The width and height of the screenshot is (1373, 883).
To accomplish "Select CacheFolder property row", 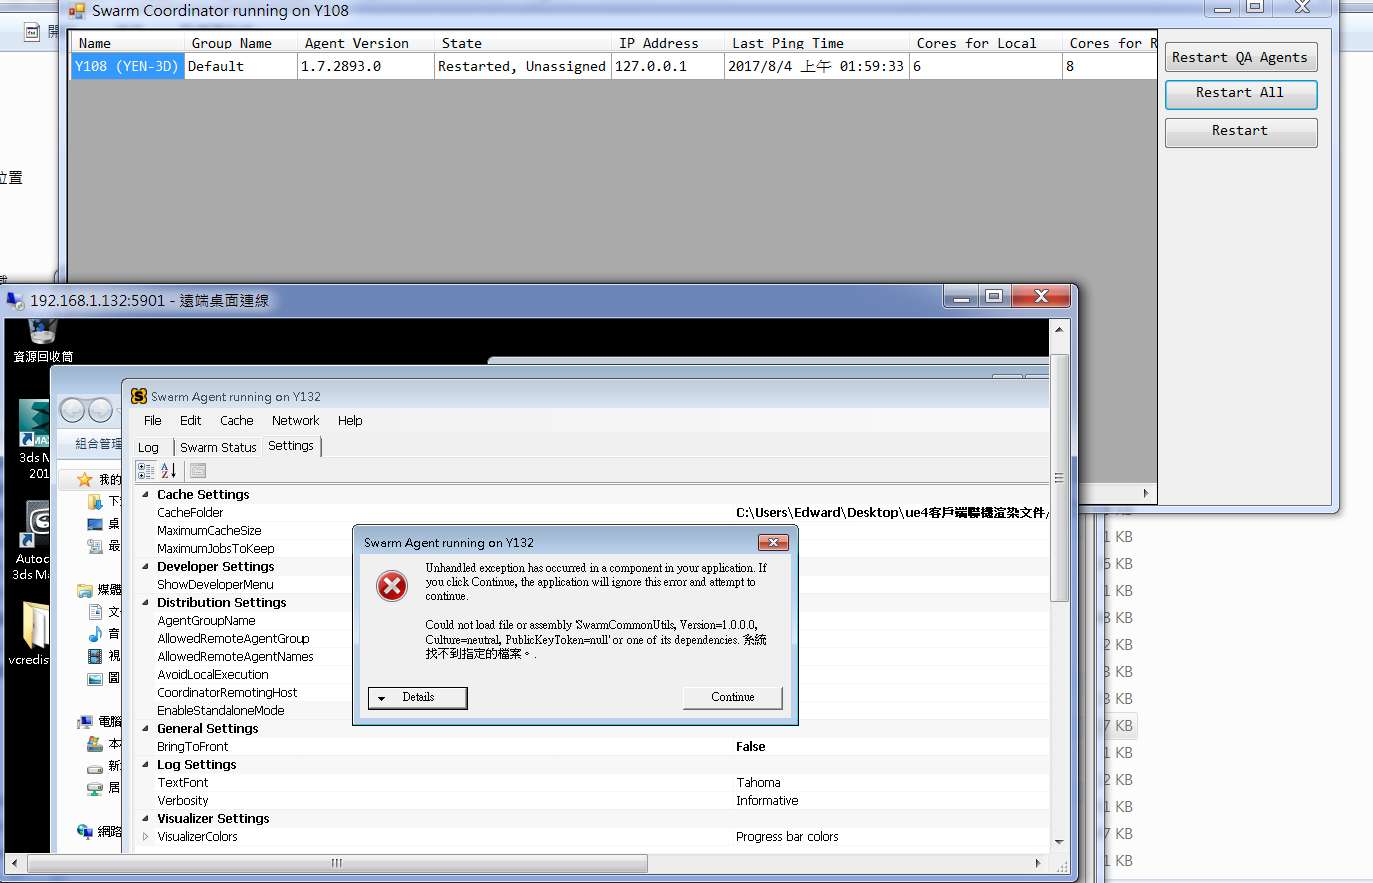I will 594,513.
